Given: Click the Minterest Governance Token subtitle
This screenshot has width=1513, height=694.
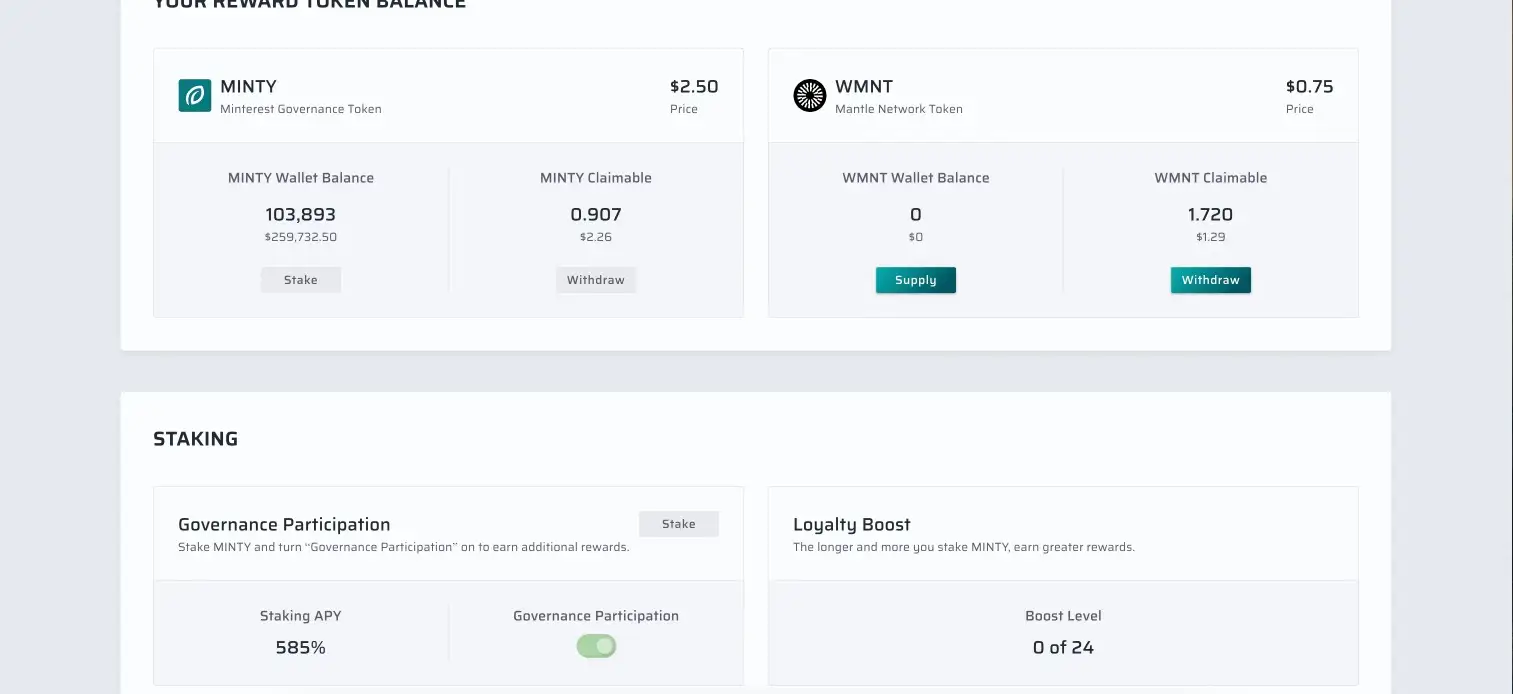Looking at the screenshot, I should pyautogui.click(x=301, y=109).
